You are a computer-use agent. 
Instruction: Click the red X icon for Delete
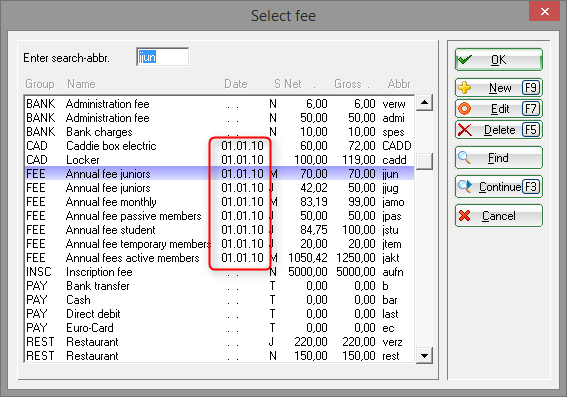[x=465, y=130]
